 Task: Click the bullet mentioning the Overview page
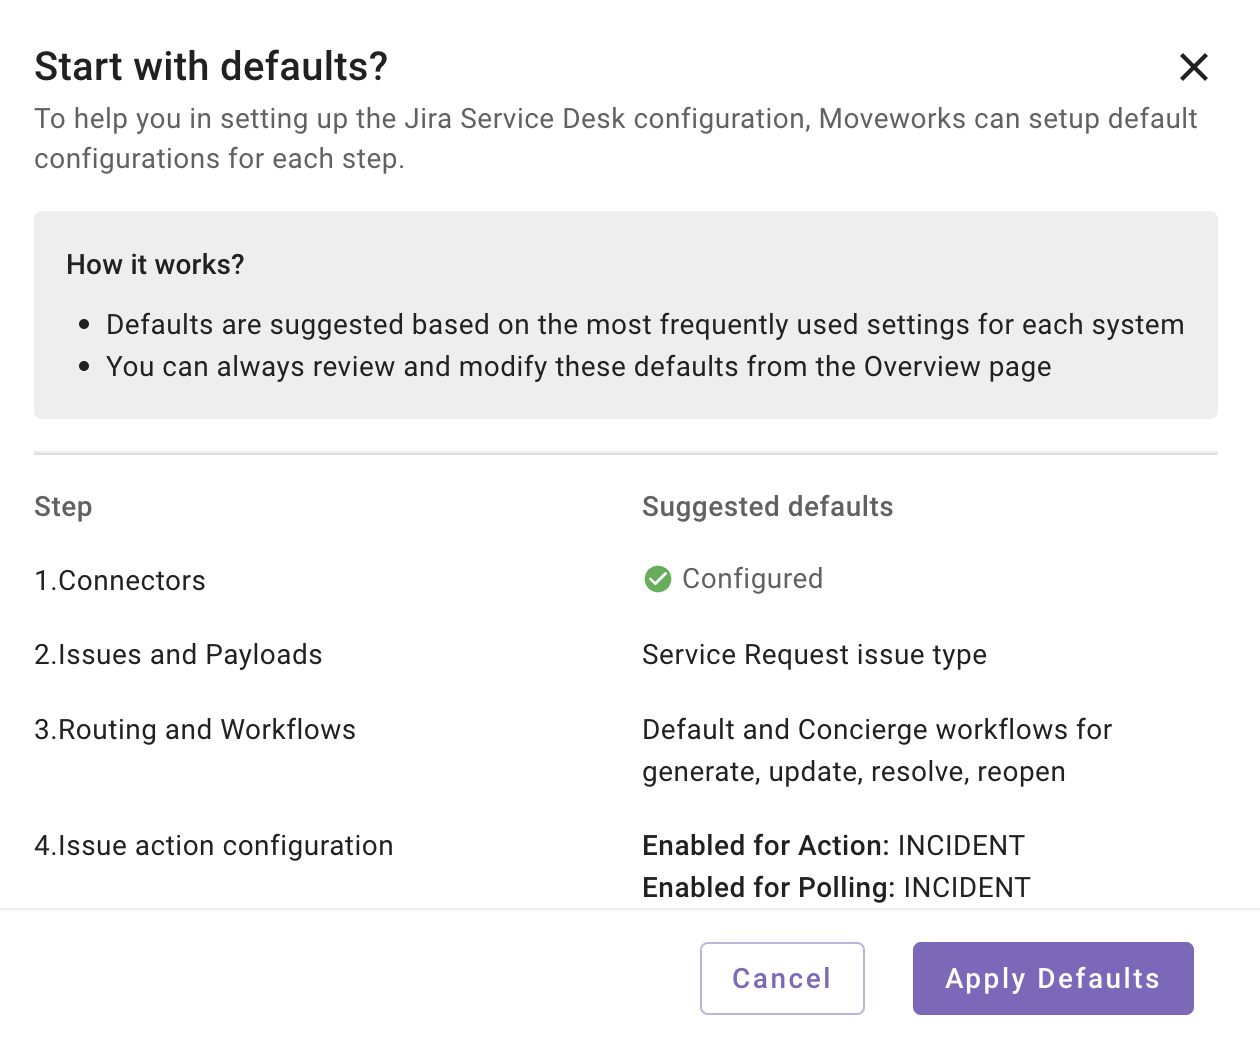(x=578, y=366)
